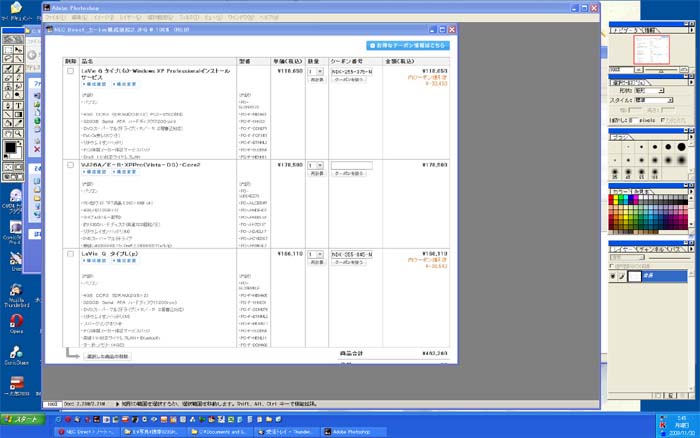Click the empty coupon field in VJ26A row

click(x=351, y=166)
